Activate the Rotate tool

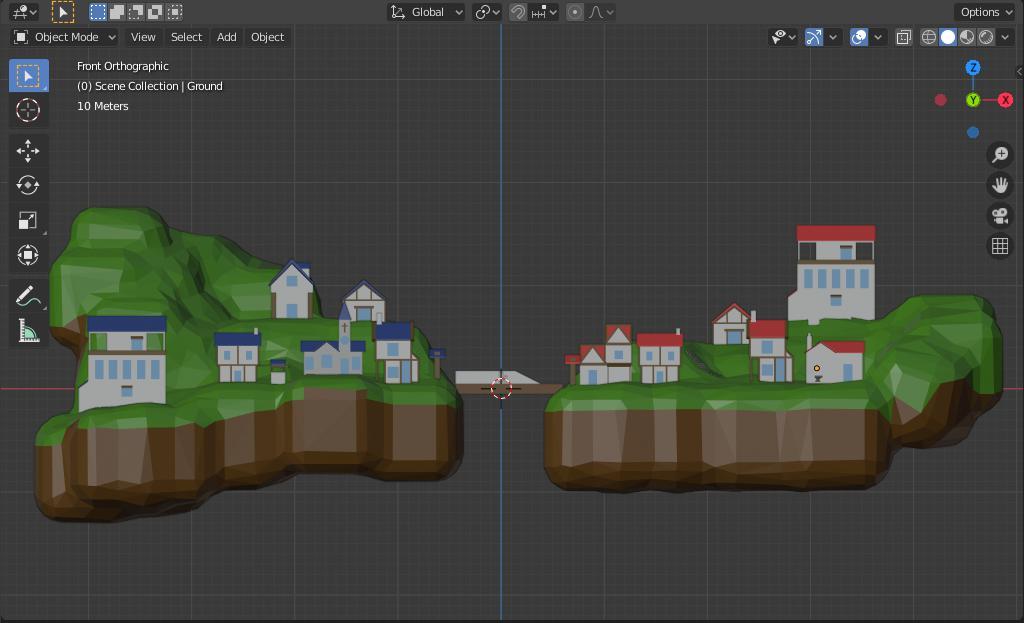click(x=28, y=185)
